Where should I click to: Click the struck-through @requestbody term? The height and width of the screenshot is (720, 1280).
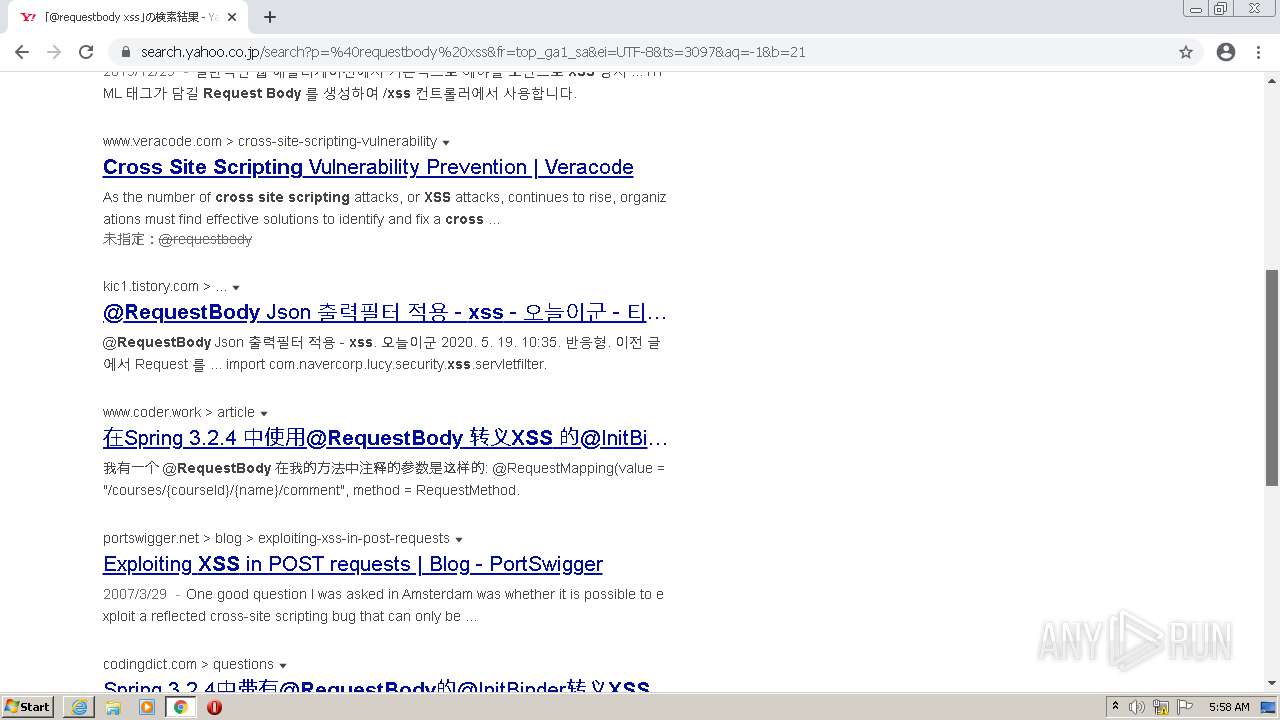(205, 239)
